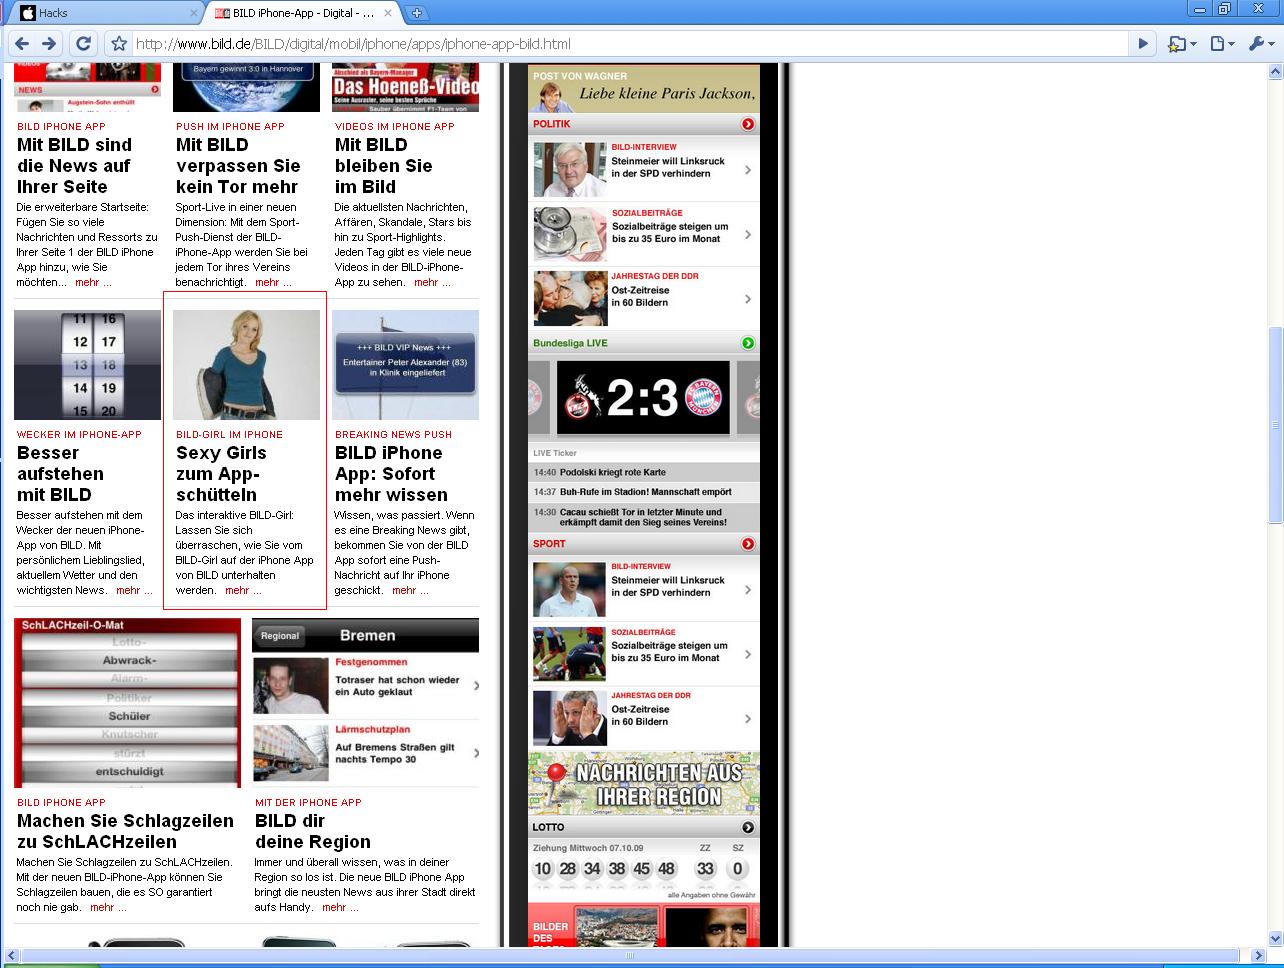Click the horizontal scrollbar right arrow
This screenshot has width=1284, height=968.
point(1257,956)
